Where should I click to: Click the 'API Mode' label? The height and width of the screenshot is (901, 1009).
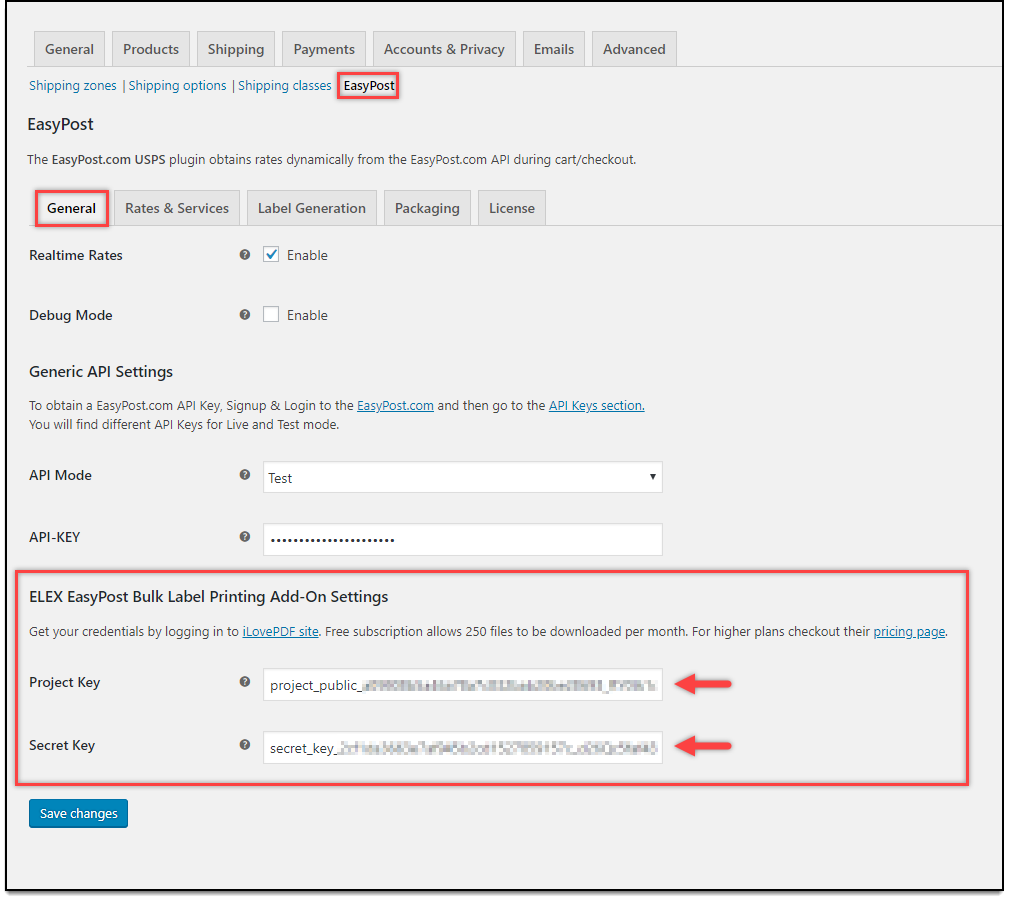point(60,475)
